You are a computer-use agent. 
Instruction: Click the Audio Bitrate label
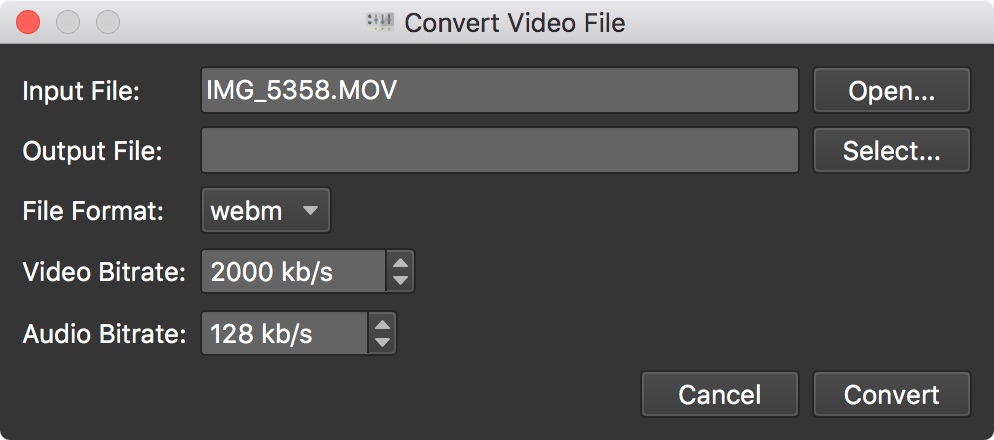pyautogui.click(x=104, y=333)
